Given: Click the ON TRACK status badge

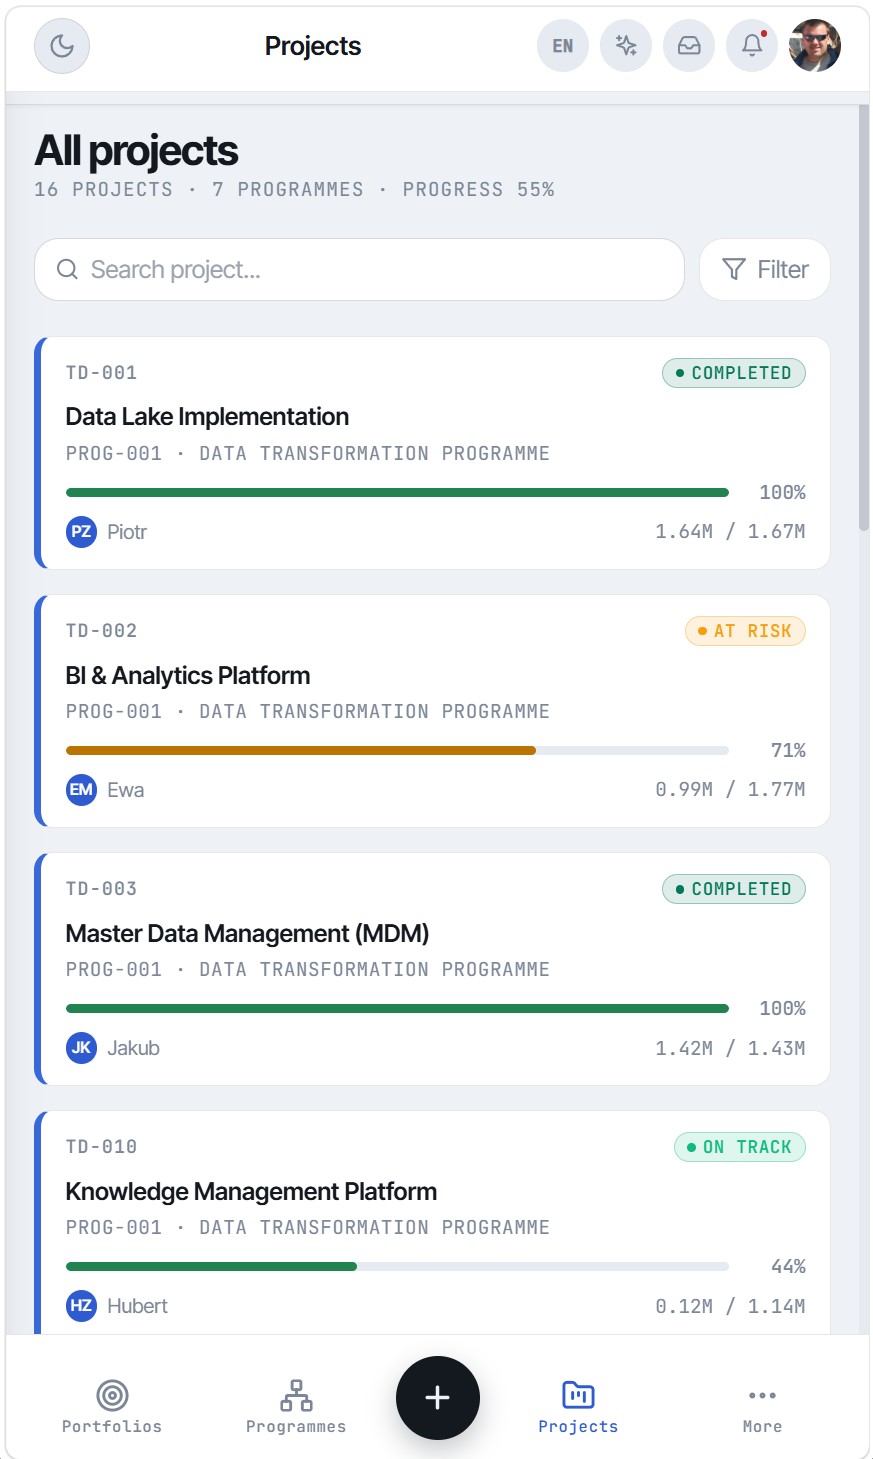Looking at the screenshot, I should [740, 1147].
